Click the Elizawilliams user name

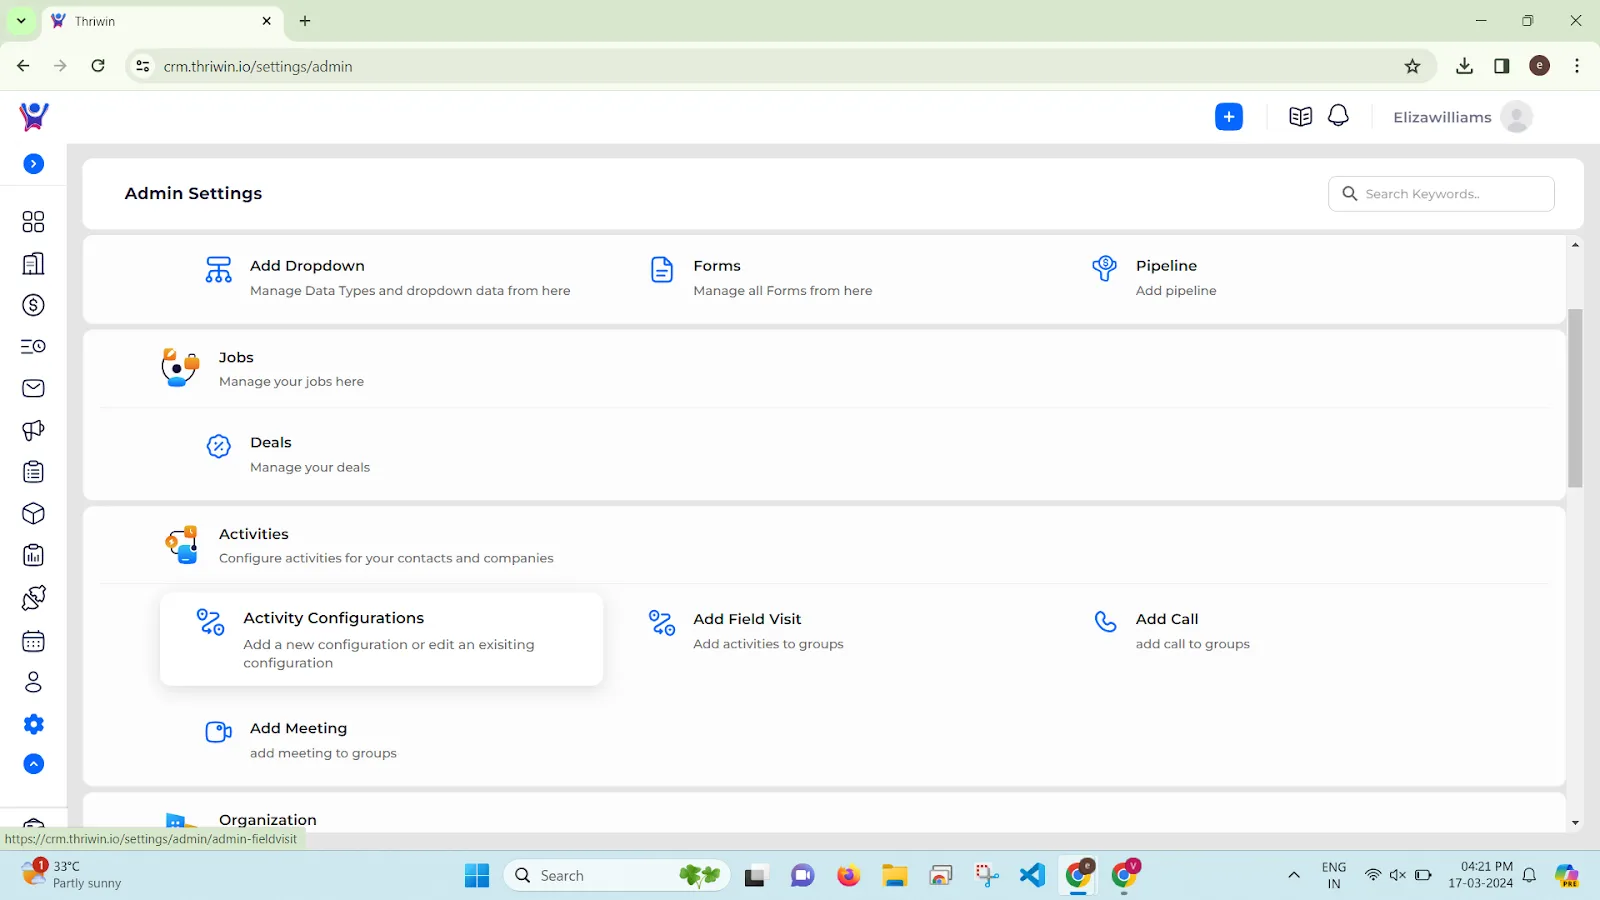coord(1442,117)
